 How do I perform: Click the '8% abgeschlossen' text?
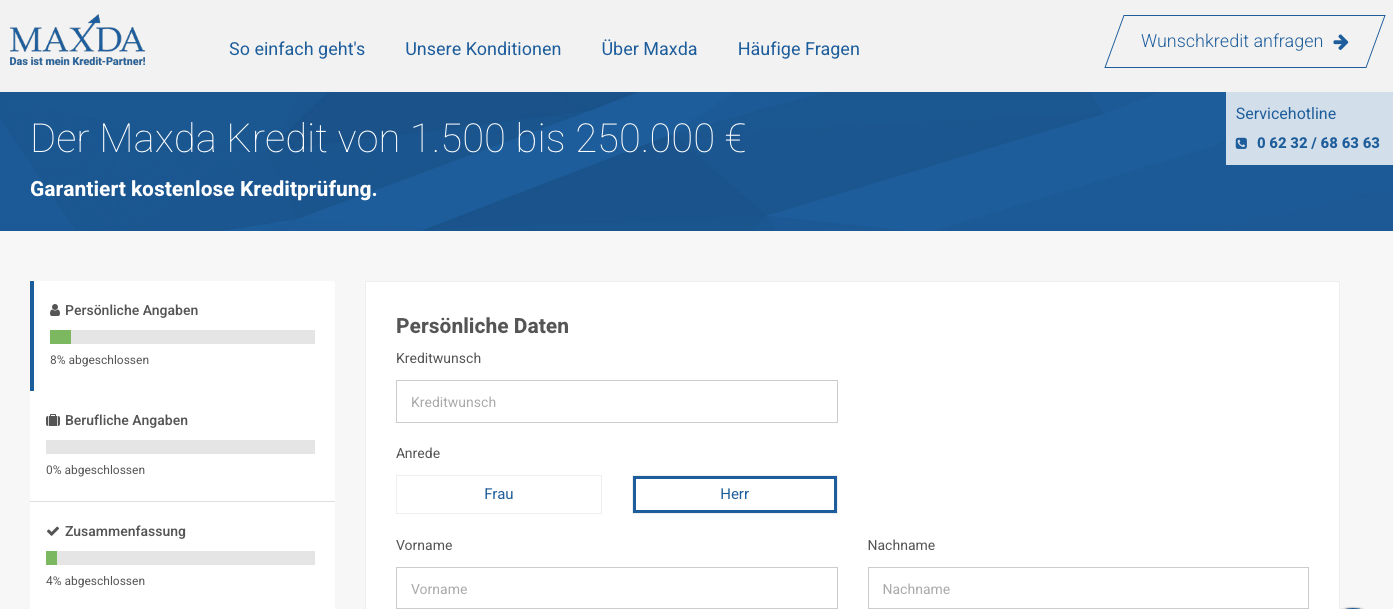(x=99, y=360)
